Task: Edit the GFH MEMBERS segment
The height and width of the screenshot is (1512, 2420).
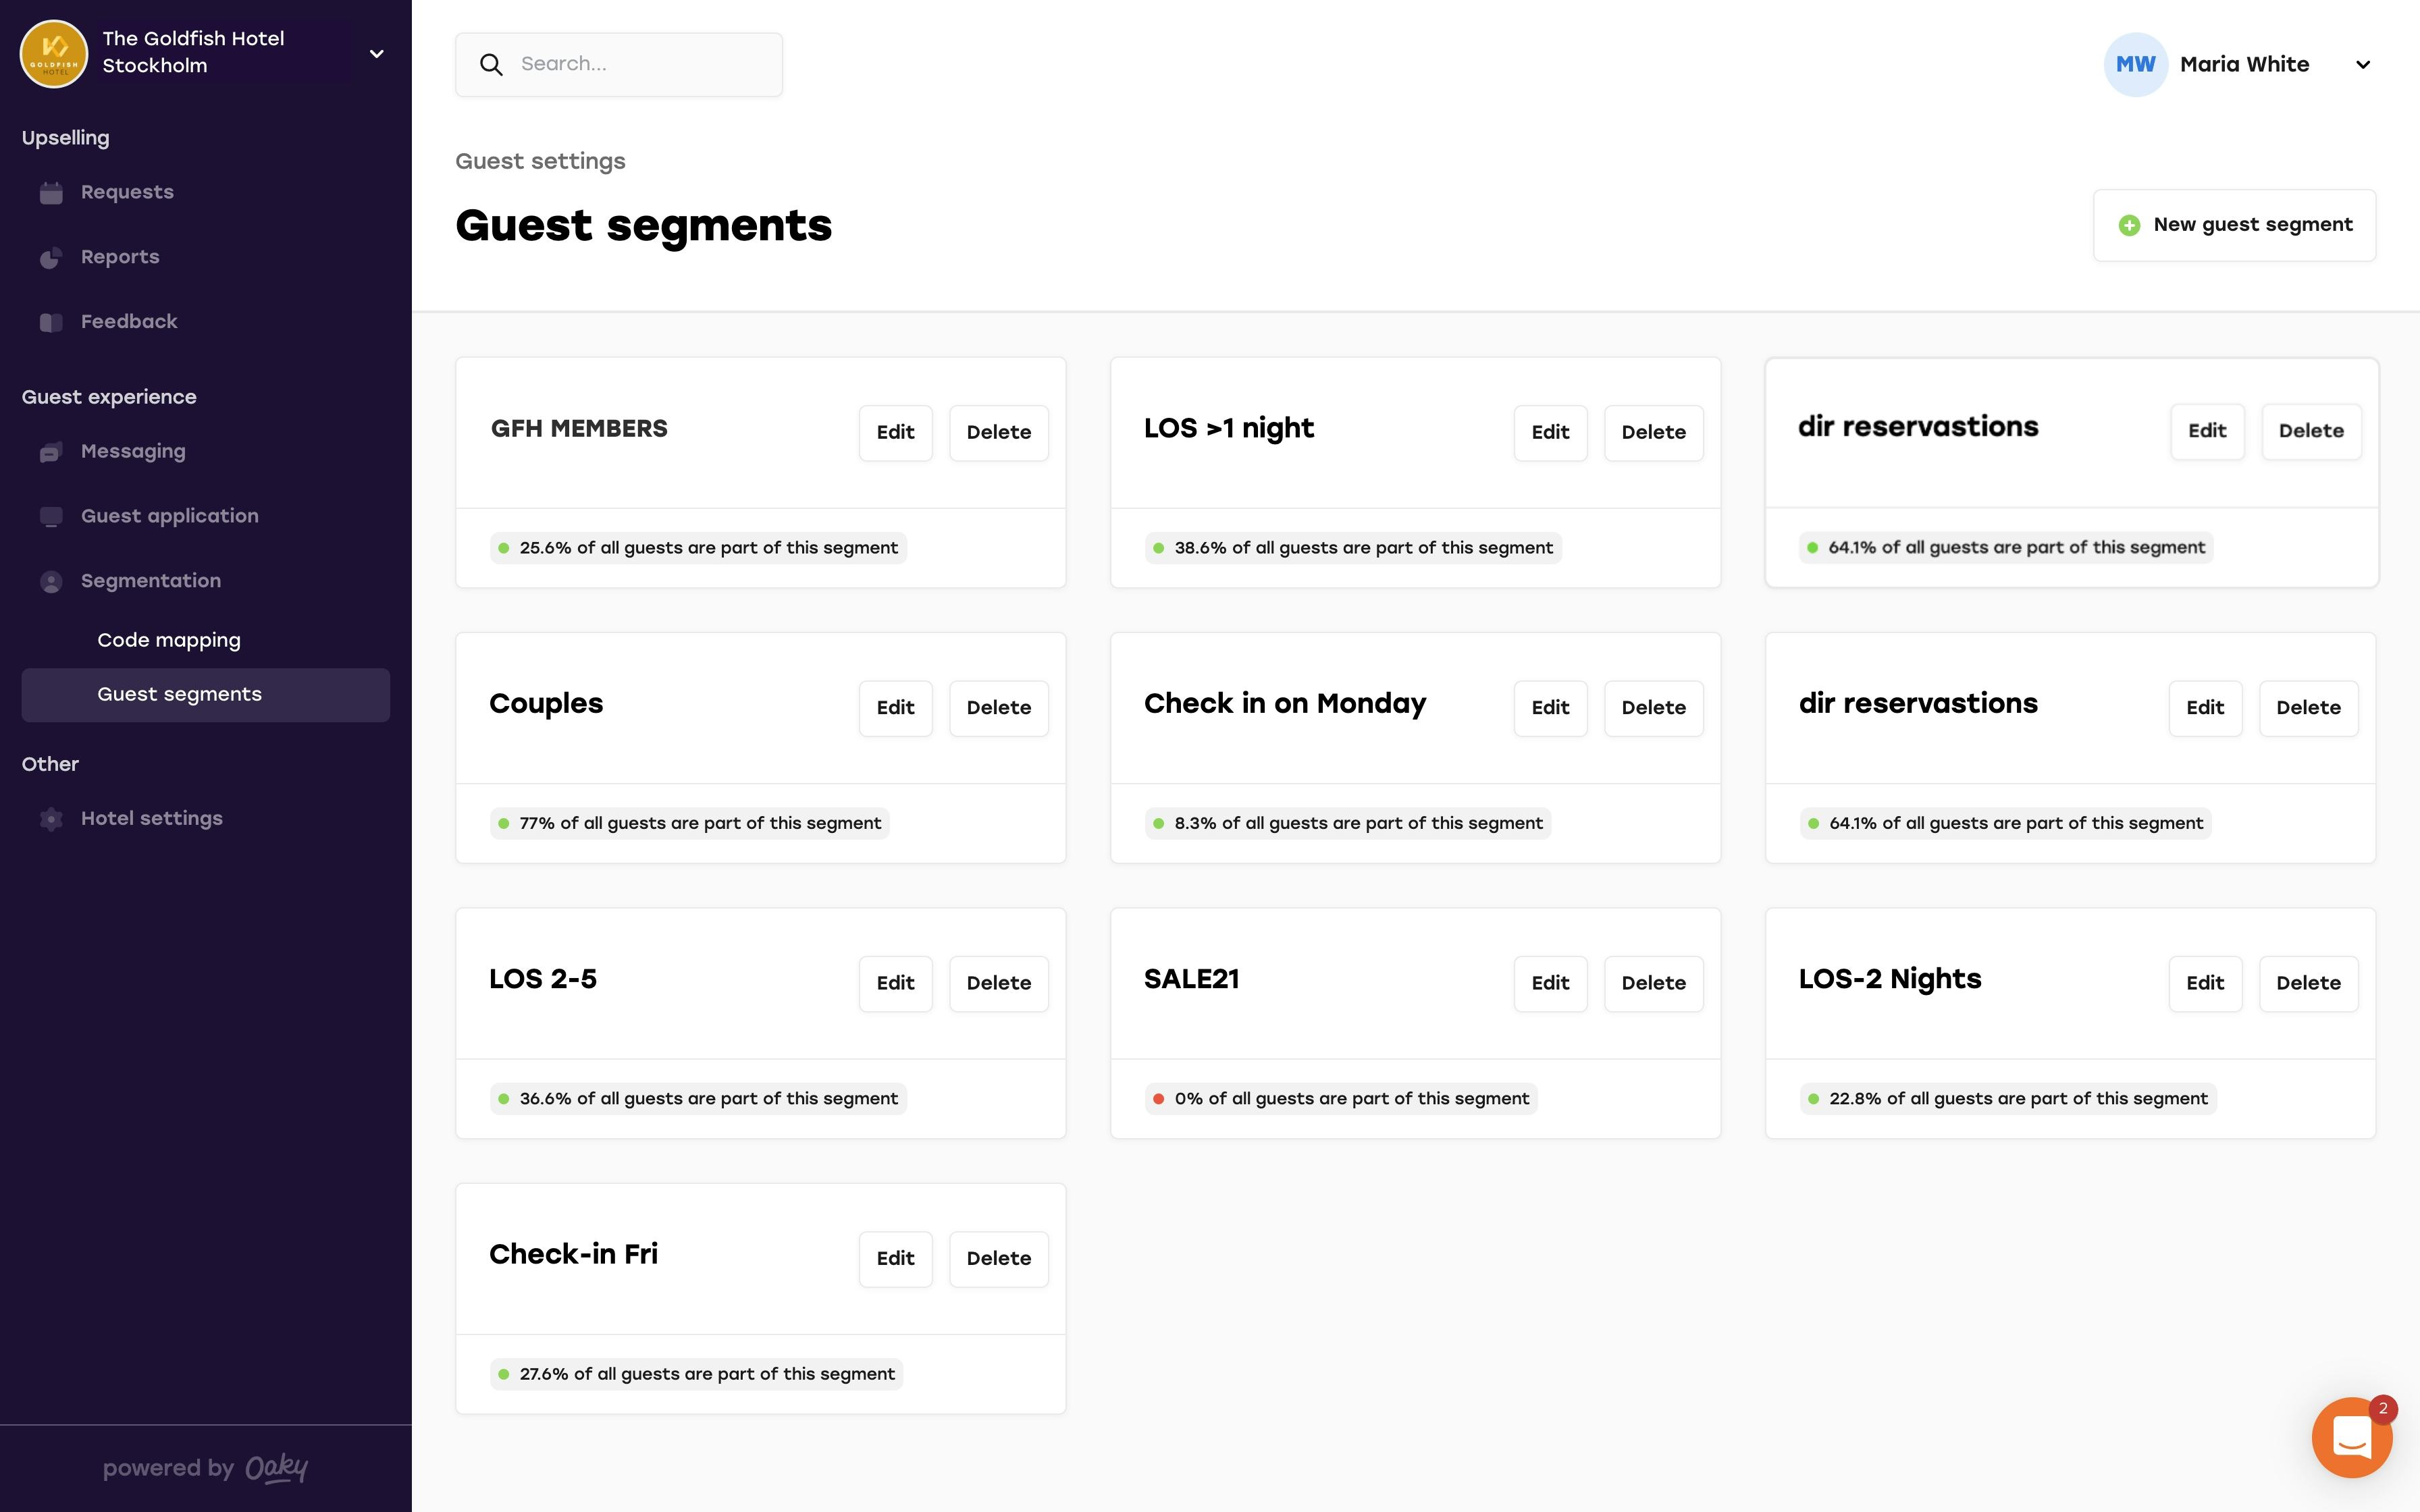Action: pos(895,433)
